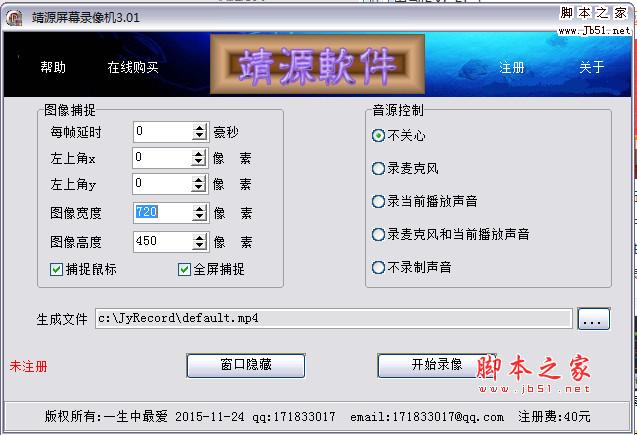This screenshot has width=637, height=435.
Task: Click the 注册费:40元 text
Action: click(x=554, y=416)
